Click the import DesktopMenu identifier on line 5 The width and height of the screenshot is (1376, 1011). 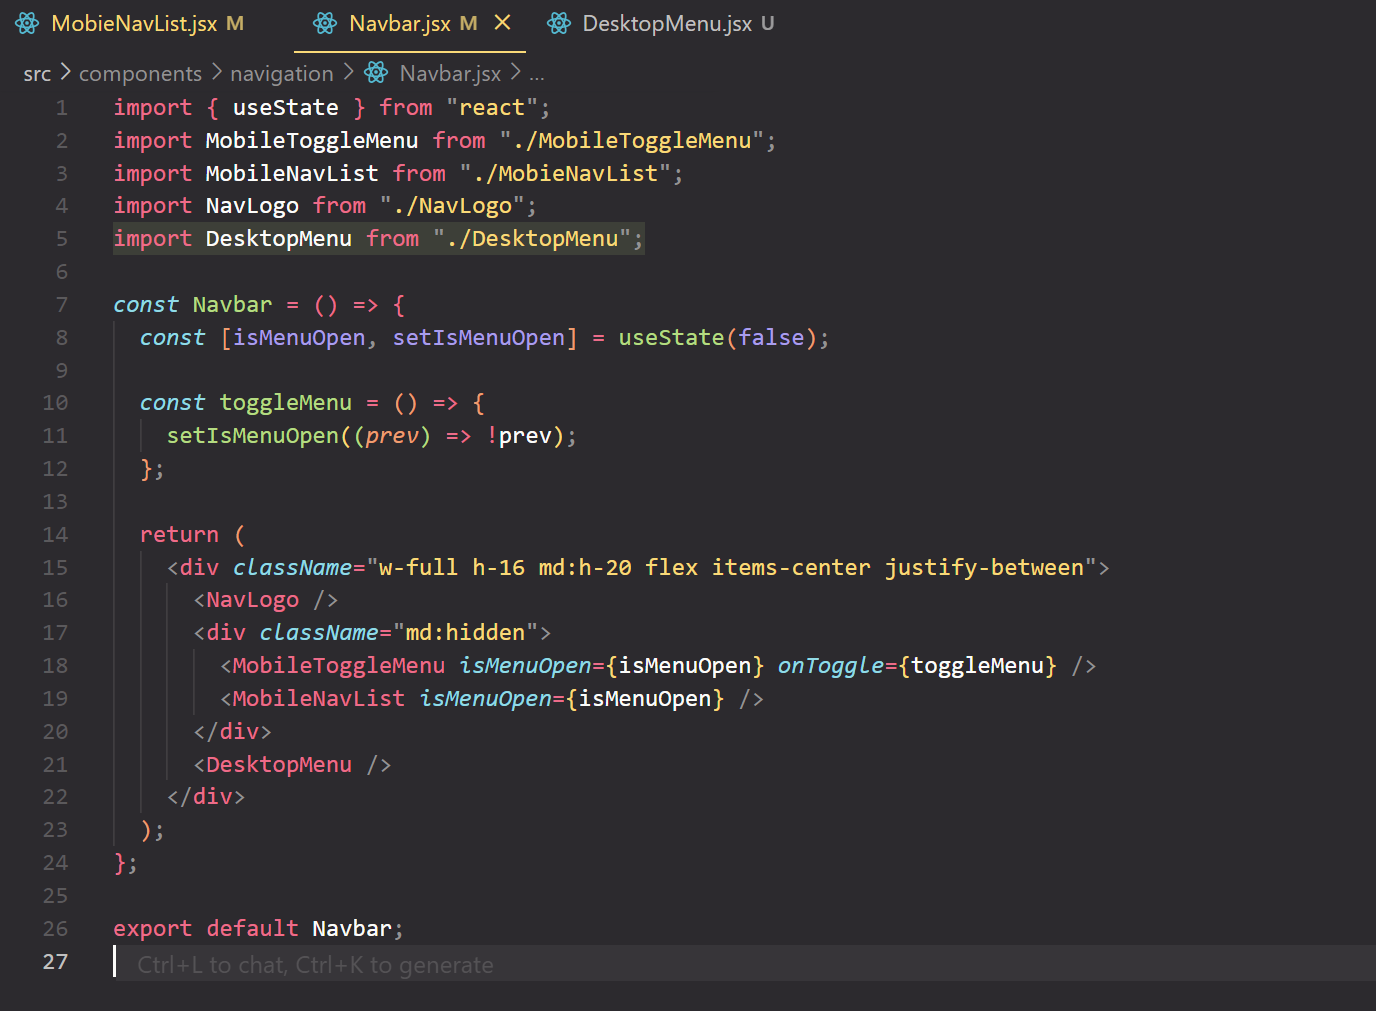(x=279, y=239)
